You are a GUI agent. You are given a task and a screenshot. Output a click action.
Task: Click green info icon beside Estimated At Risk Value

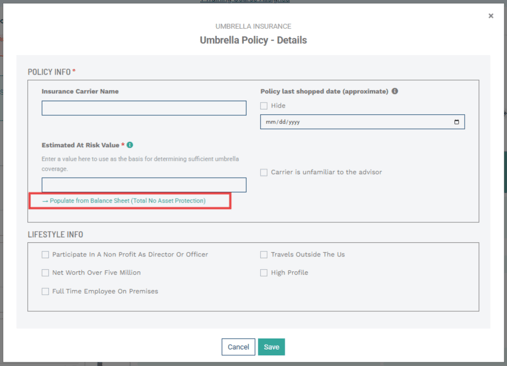[x=130, y=145]
